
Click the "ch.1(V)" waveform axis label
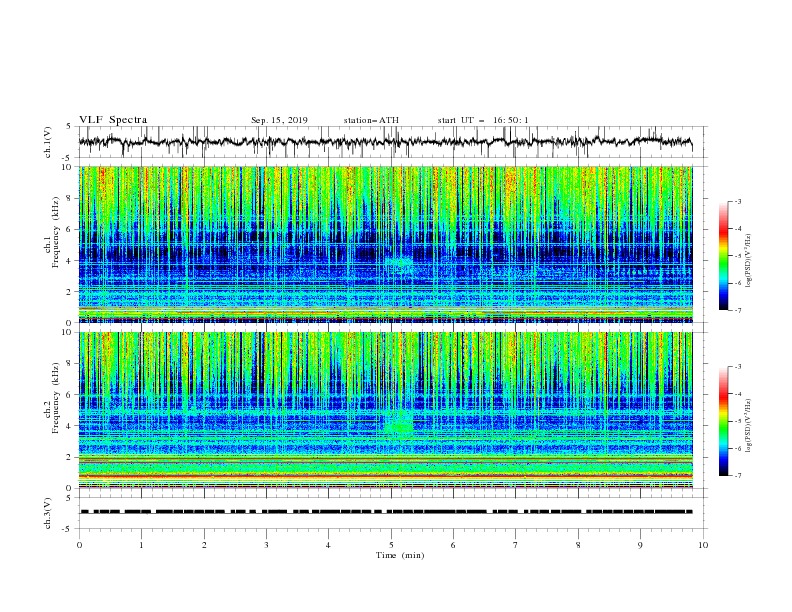pyautogui.click(x=48, y=142)
